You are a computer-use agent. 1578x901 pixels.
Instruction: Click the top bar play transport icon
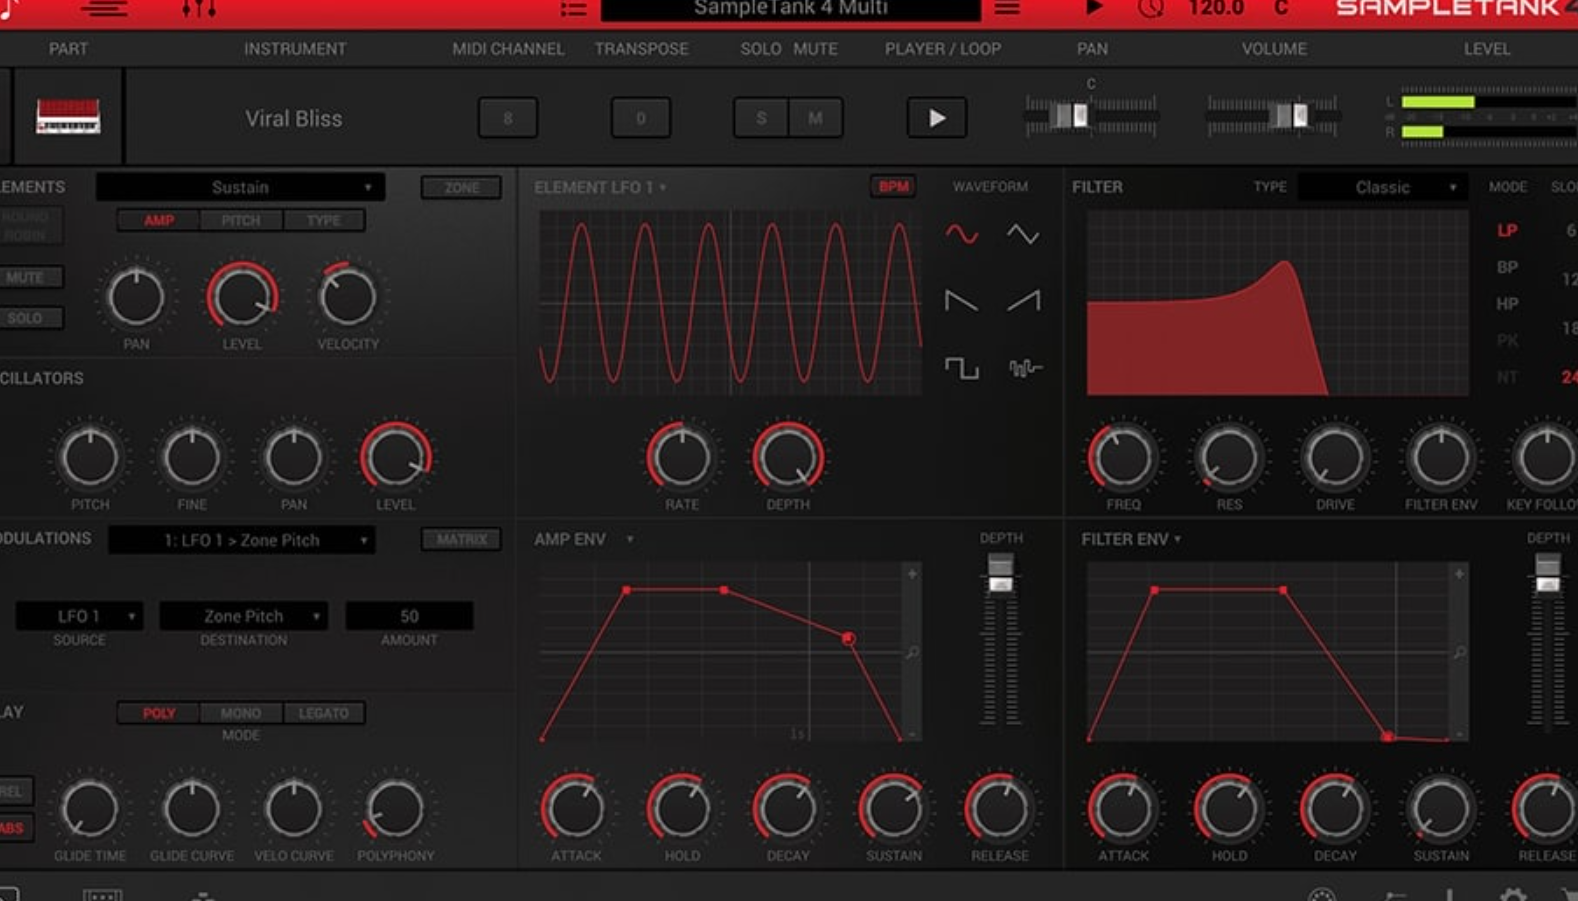(x=1094, y=8)
